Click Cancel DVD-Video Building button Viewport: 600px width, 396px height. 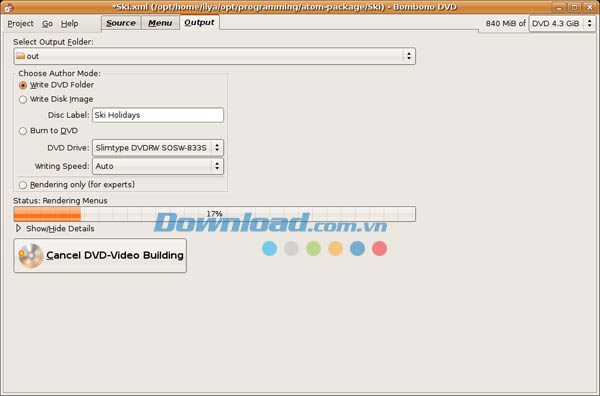click(x=100, y=256)
